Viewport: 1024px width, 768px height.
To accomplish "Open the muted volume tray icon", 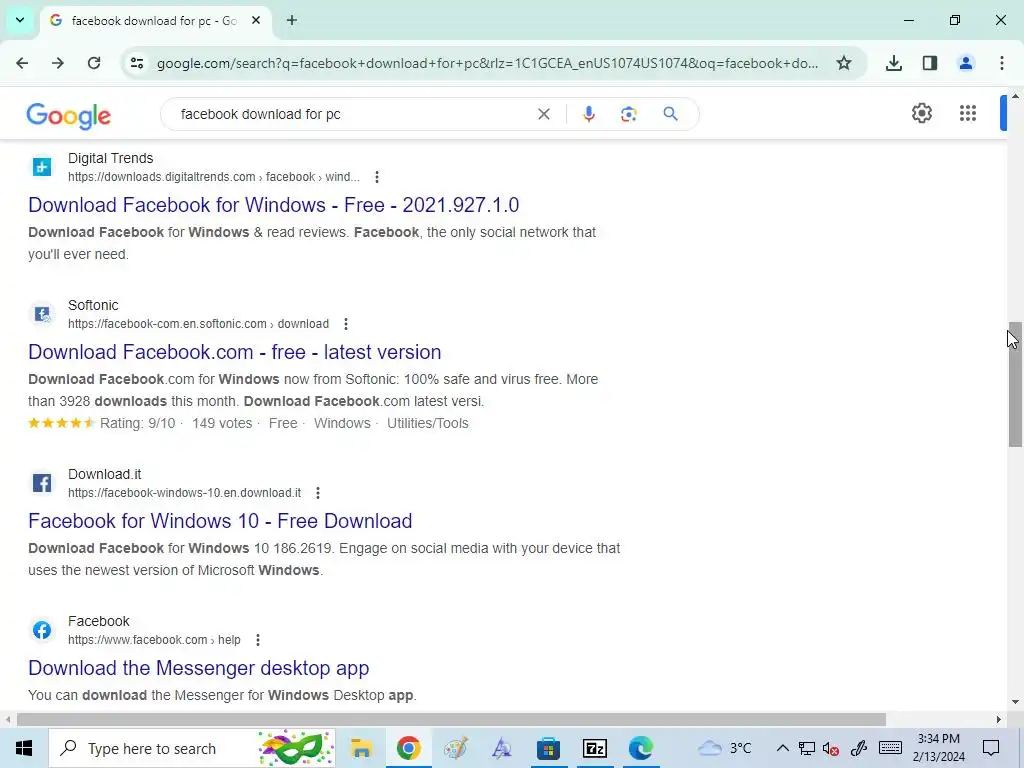I will coord(831,748).
